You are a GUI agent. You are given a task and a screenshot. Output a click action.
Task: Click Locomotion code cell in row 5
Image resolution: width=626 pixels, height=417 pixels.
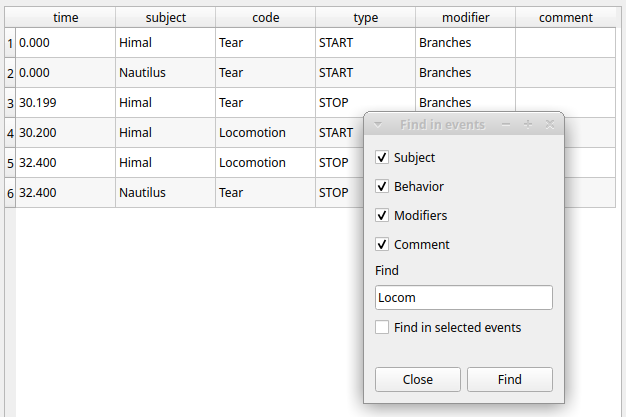[x=265, y=163]
